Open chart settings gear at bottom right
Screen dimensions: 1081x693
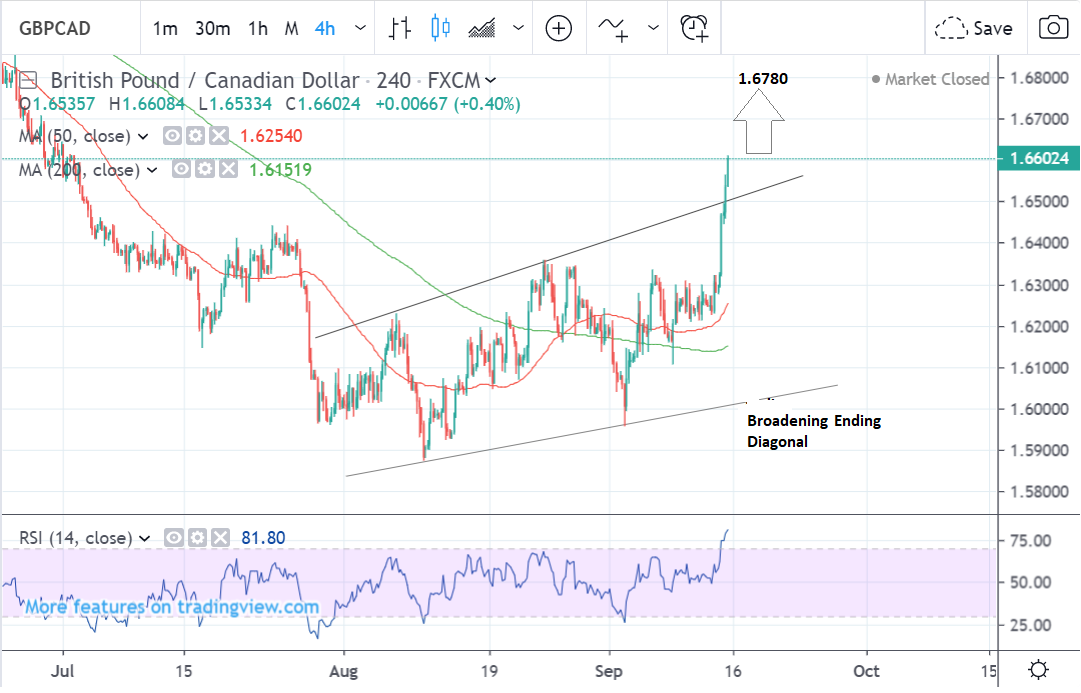click(x=1038, y=670)
